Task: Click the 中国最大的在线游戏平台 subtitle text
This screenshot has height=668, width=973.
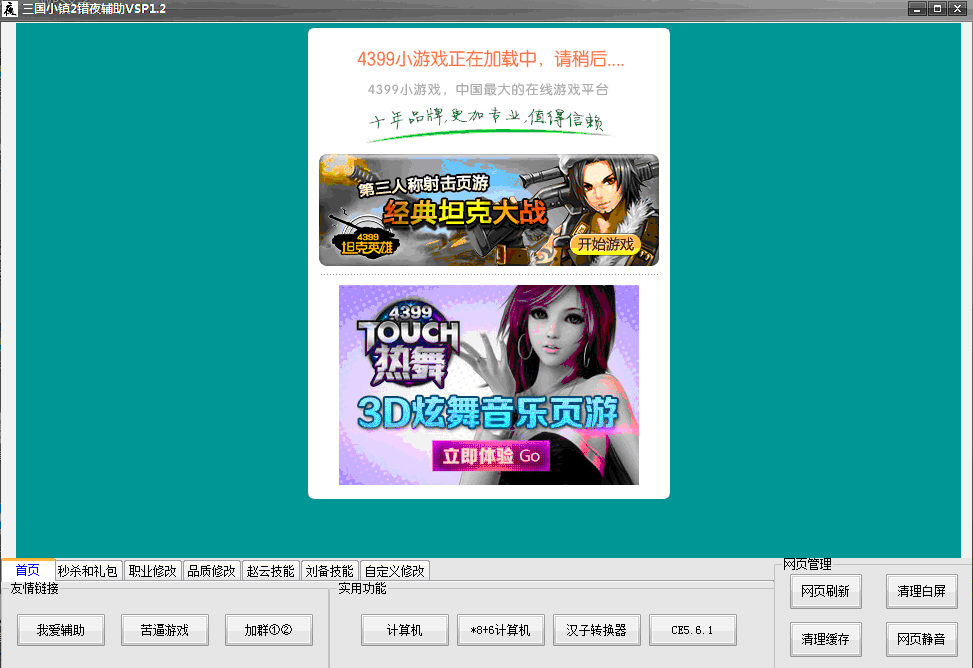Action: click(x=532, y=89)
